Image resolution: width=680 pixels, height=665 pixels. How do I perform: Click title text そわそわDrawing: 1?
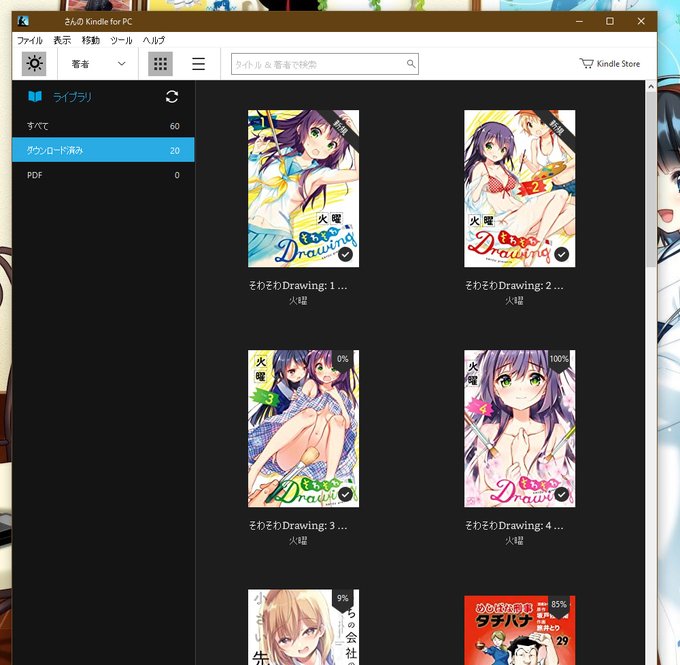(x=298, y=285)
